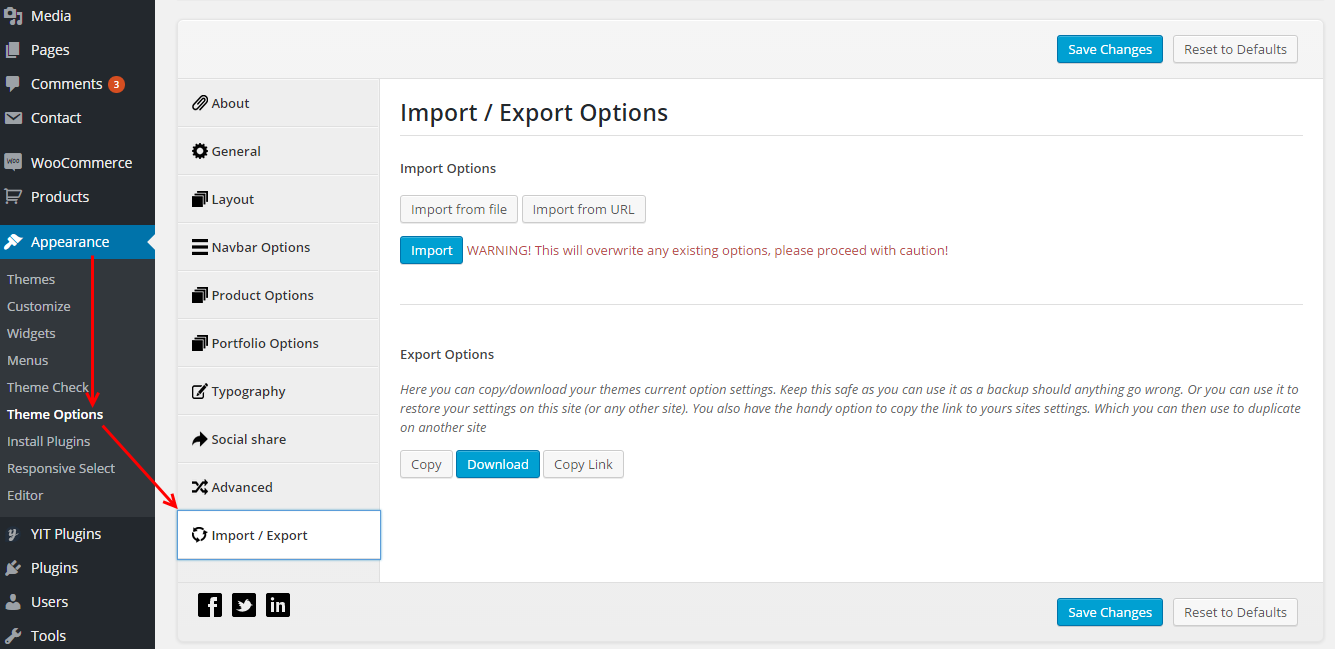Click the Copy Link button
The width and height of the screenshot is (1335, 649).
[x=583, y=464]
